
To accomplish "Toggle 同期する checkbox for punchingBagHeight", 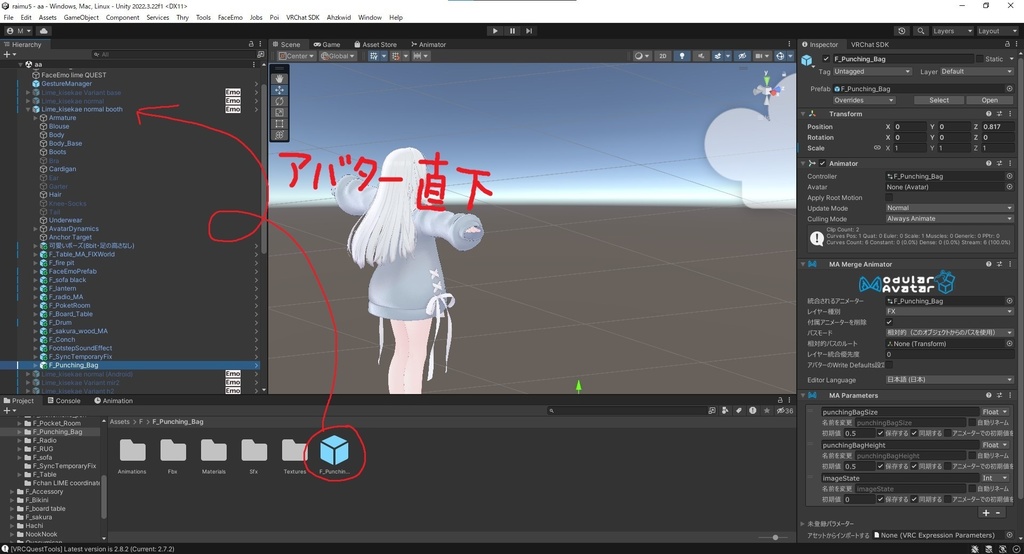I will (914, 466).
